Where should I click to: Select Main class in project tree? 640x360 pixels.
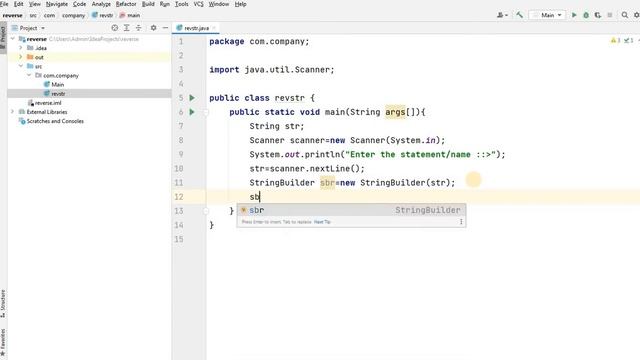(58, 84)
